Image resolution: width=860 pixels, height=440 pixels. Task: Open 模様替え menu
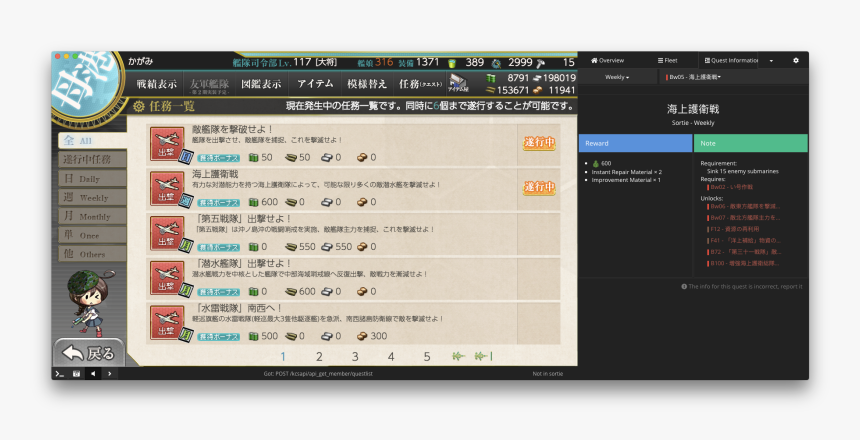pos(367,84)
